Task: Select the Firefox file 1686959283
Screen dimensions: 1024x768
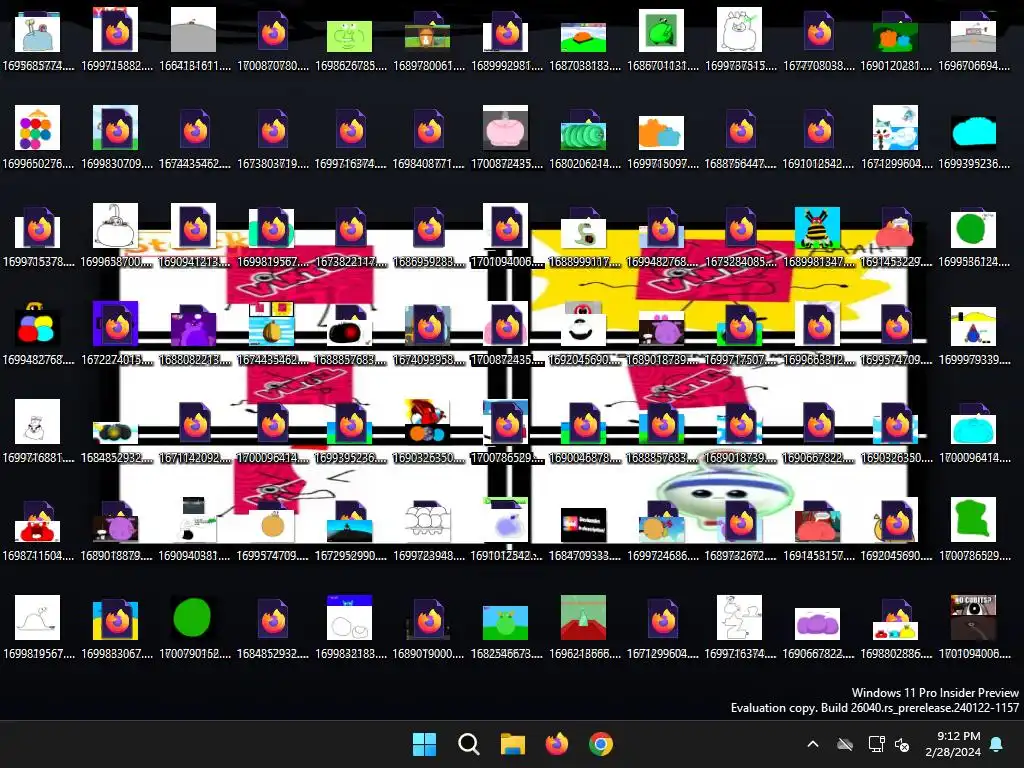Action: (x=428, y=236)
